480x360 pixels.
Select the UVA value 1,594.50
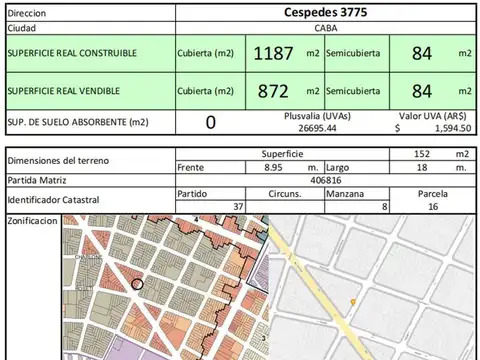453,128
